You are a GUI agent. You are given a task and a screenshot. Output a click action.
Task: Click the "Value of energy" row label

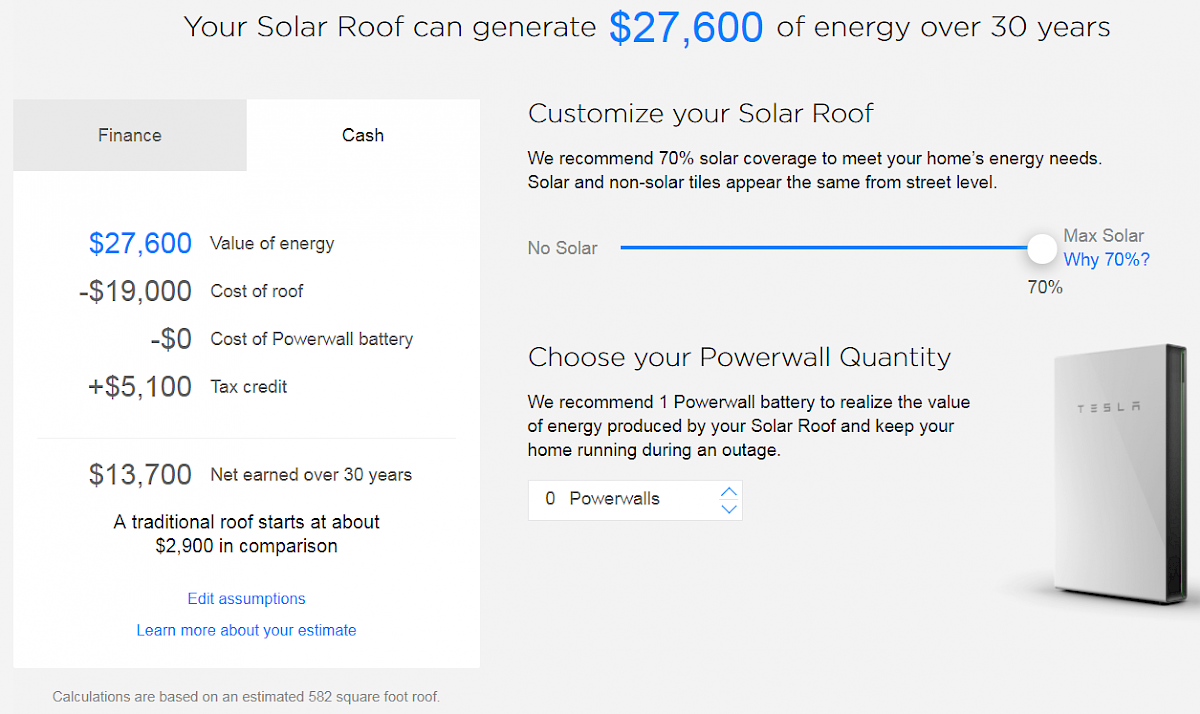[272, 243]
